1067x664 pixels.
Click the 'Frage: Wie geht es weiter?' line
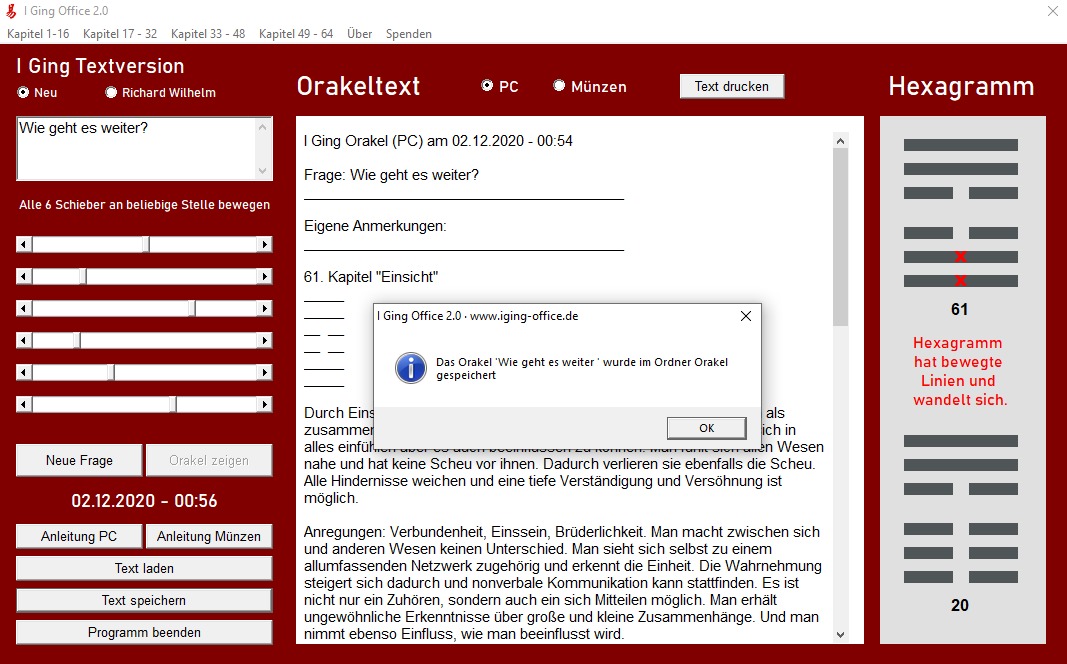pyautogui.click(x=391, y=175)
